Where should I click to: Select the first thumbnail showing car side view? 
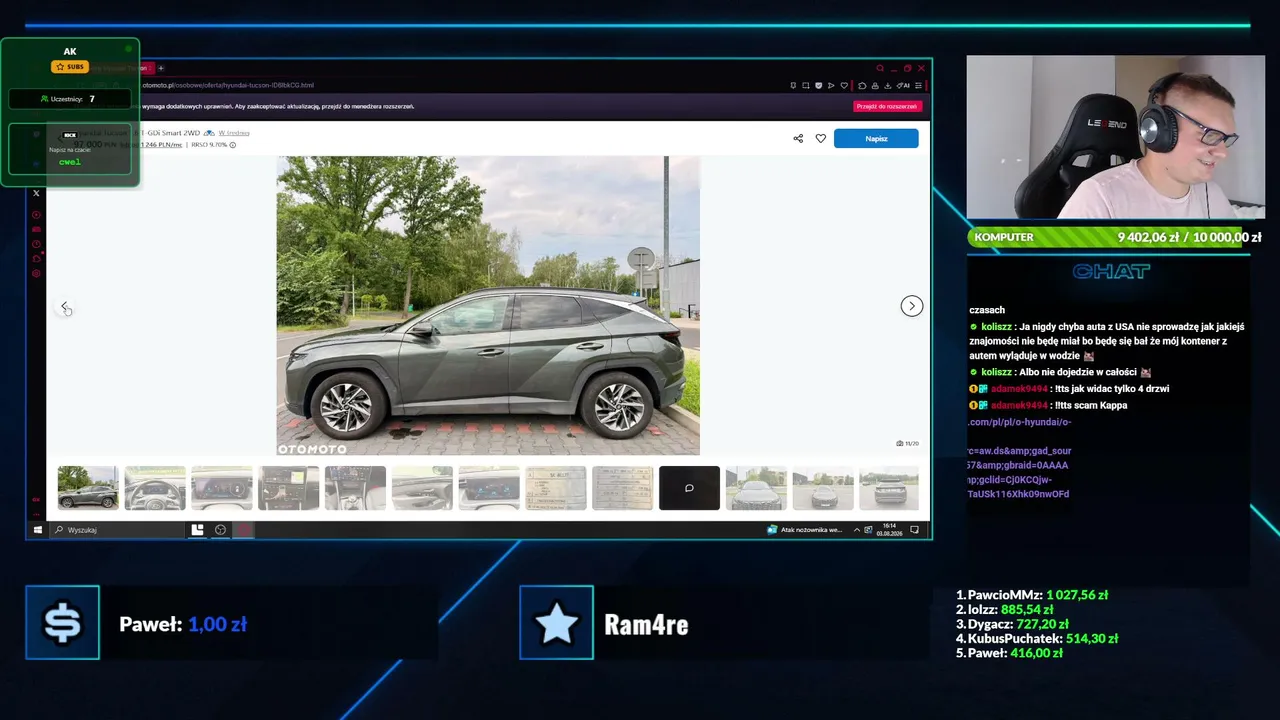(88, 488)
